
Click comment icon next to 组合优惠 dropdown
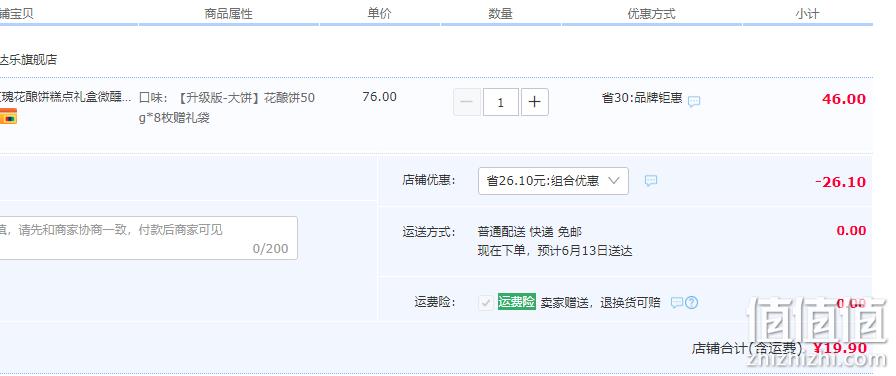click(x=651, y=181)
